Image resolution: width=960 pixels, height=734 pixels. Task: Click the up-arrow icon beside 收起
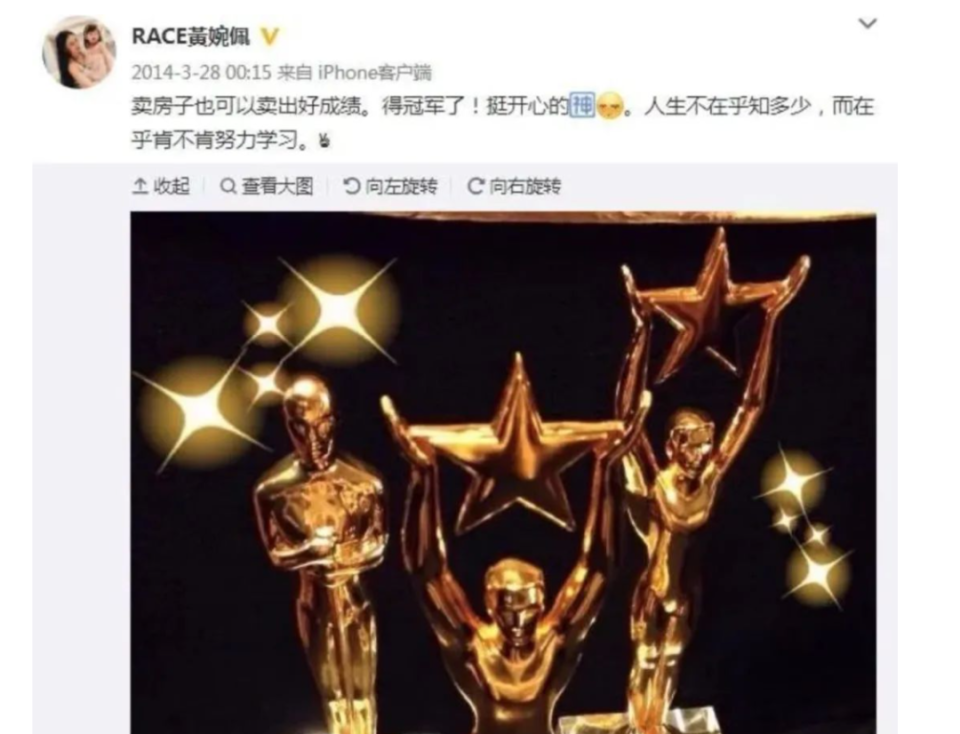point(140,186)
